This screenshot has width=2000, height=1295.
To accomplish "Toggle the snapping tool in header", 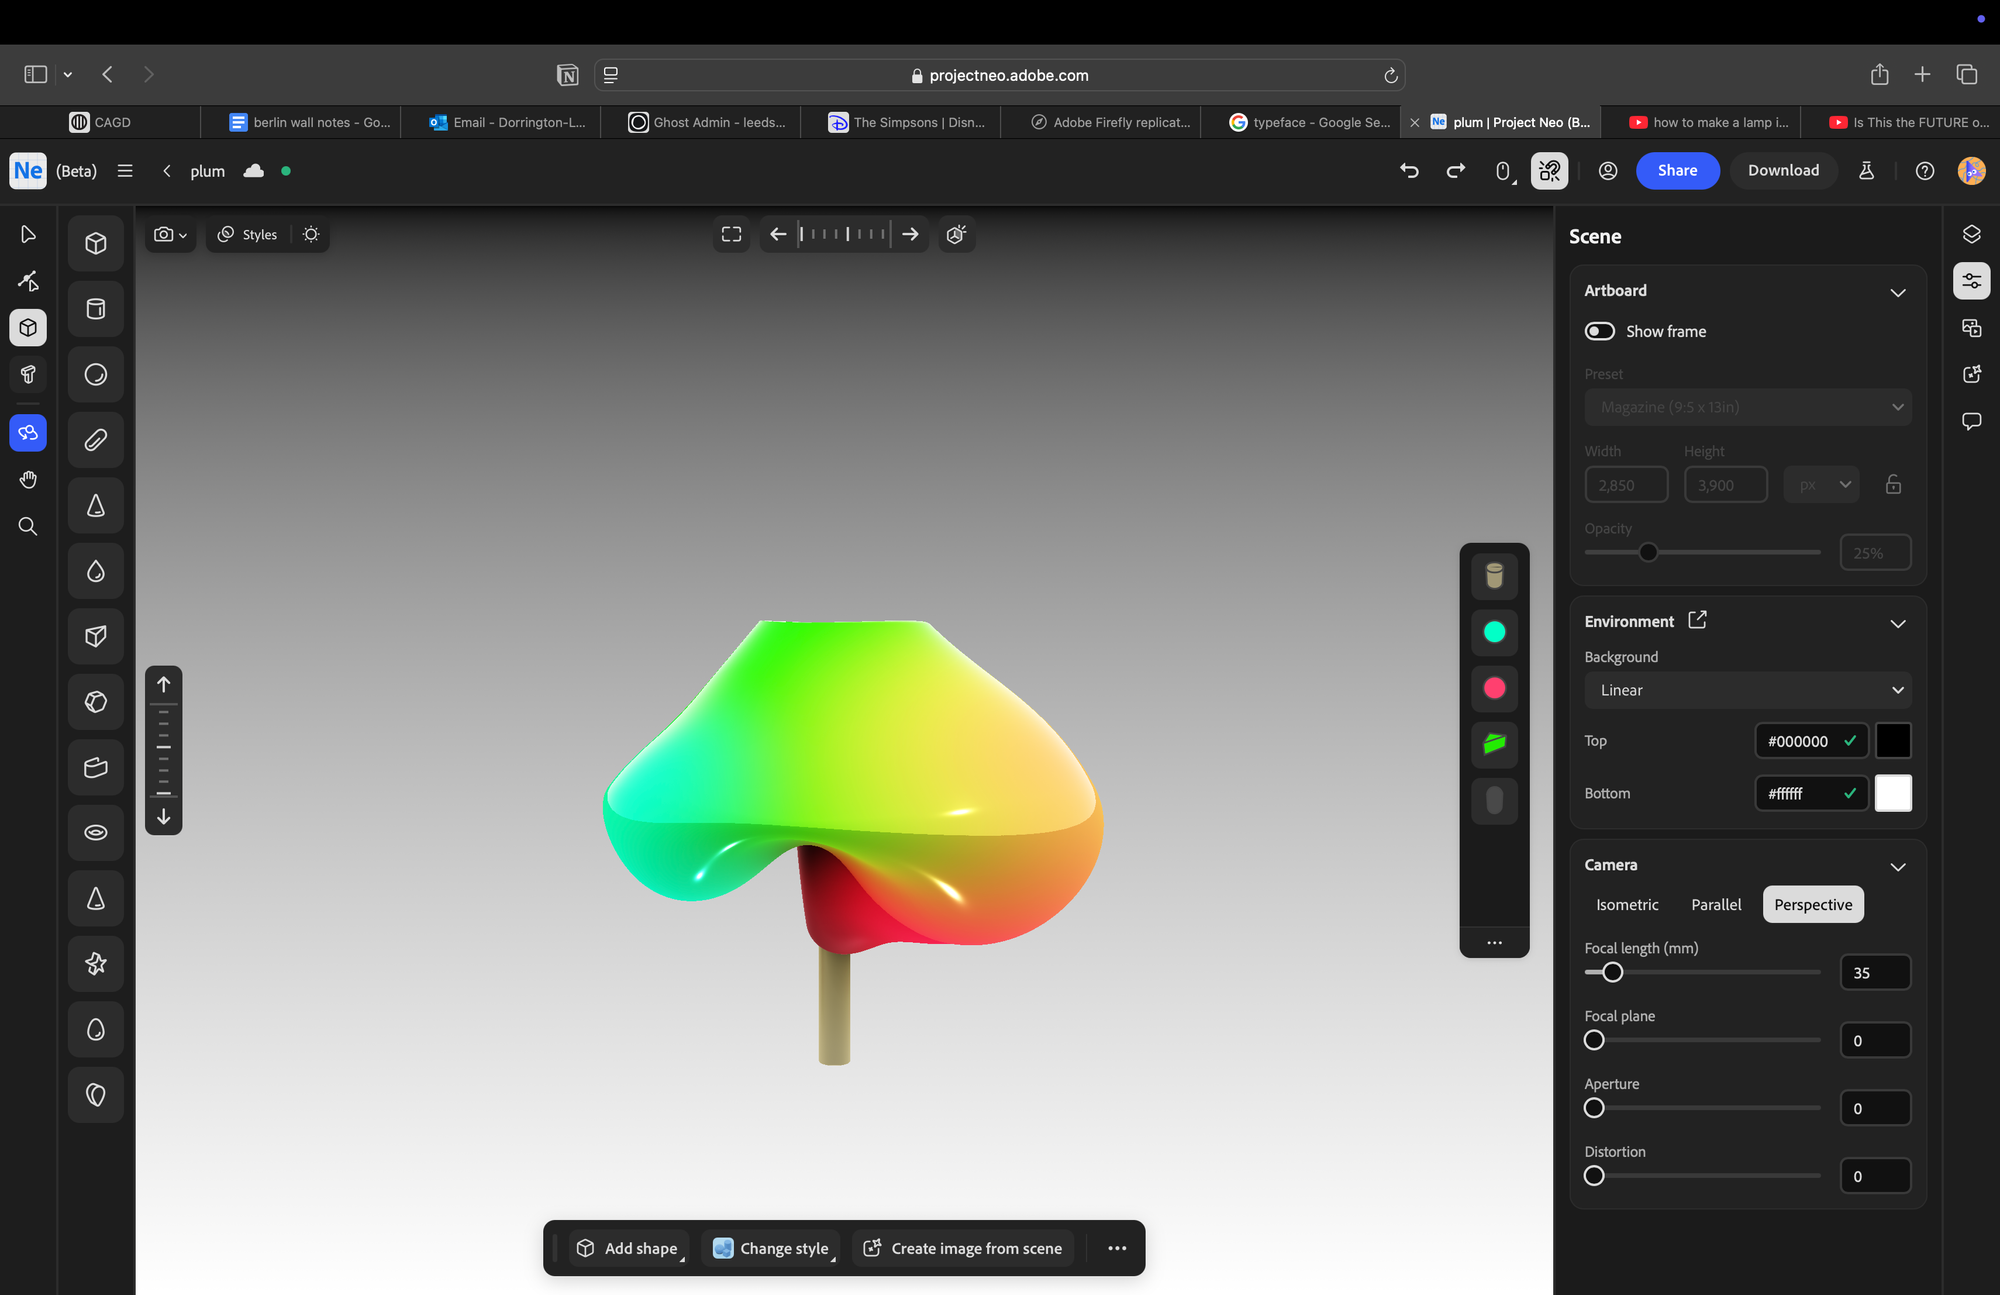I will [1549, 171].
